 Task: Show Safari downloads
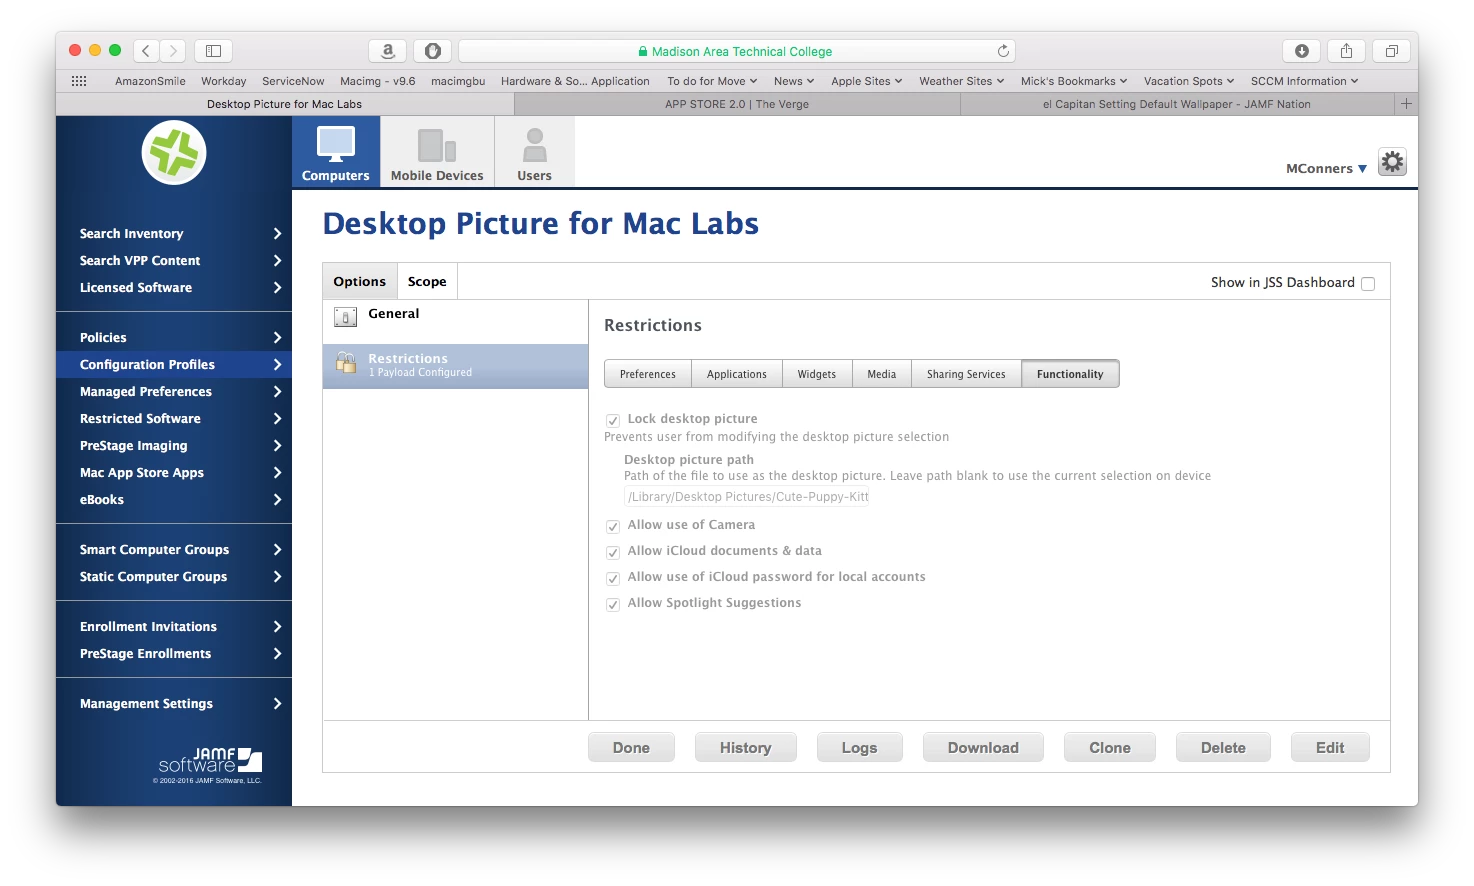pyautogui.click(x=1301, y=50)
